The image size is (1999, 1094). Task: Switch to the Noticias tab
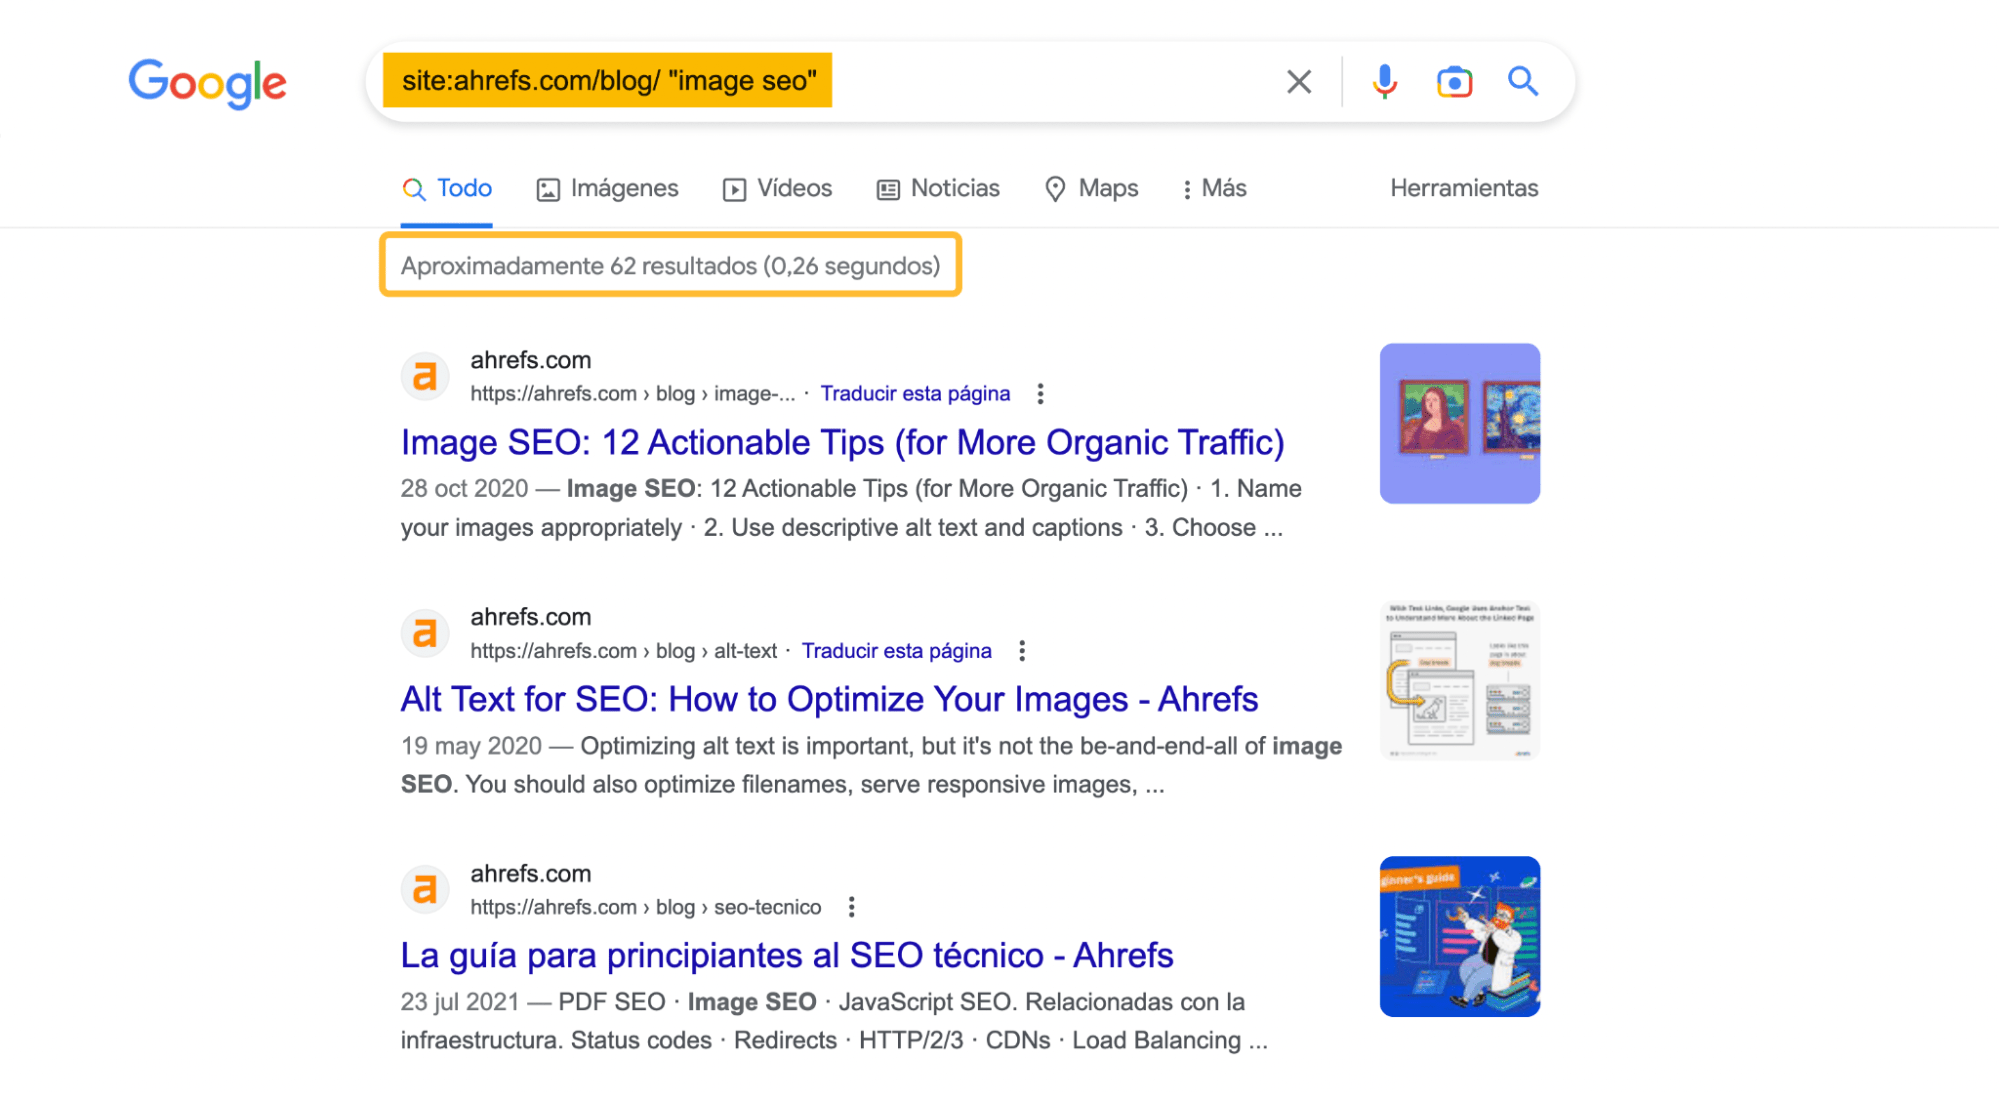(x=937, y=188)
